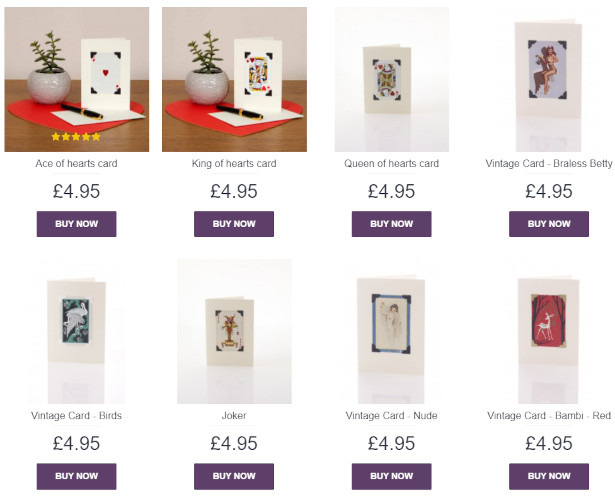Viewport: 615px width, 498px height.
Task: Buy the Vintage Card Bambi Red
Action: (x=549, y=476)
